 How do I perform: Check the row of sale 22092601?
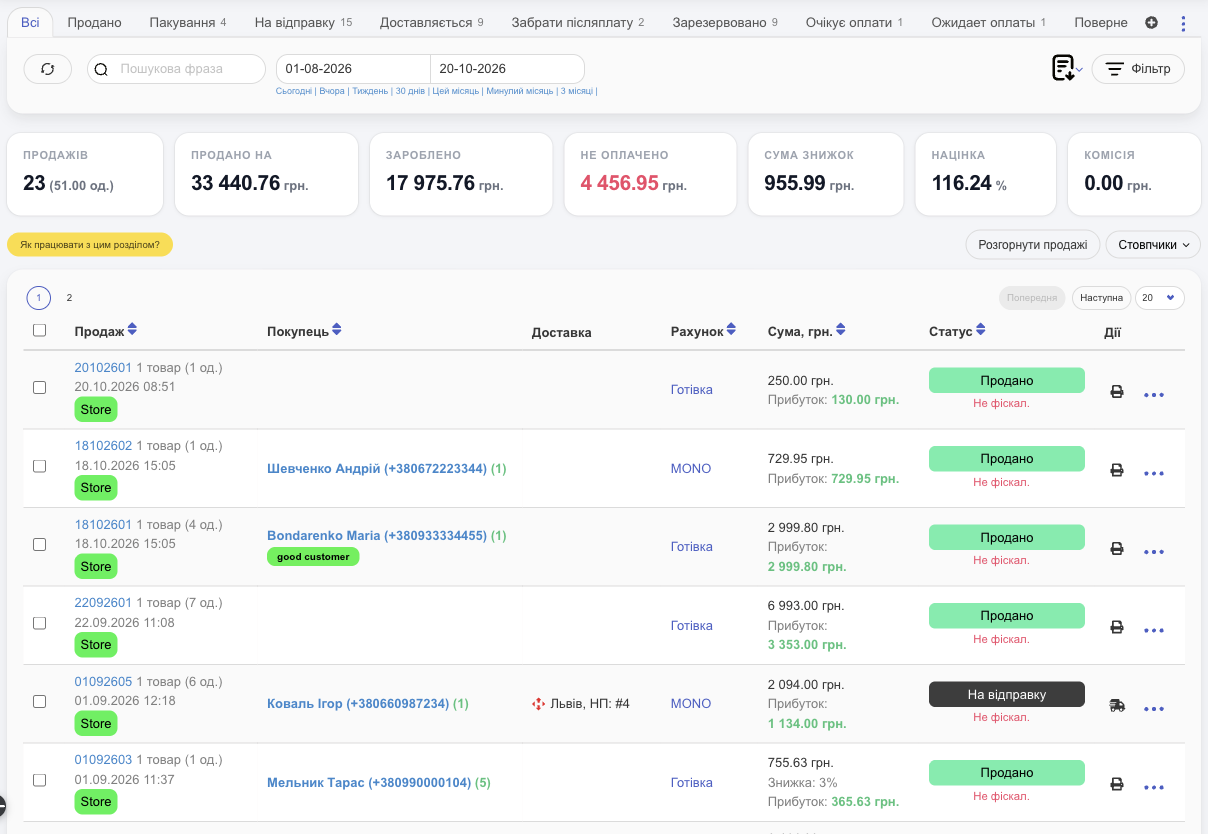(x=40, y=623)
